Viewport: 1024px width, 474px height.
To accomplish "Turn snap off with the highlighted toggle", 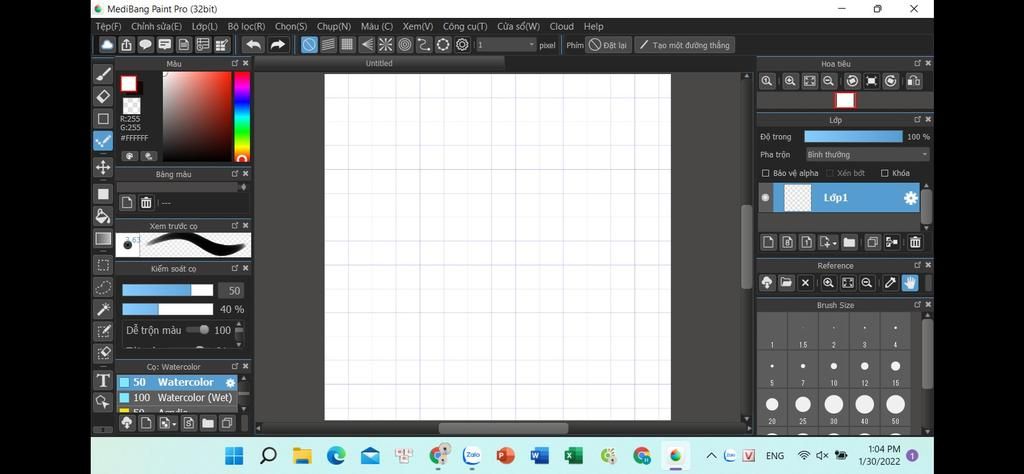I will tap(309, 45).
